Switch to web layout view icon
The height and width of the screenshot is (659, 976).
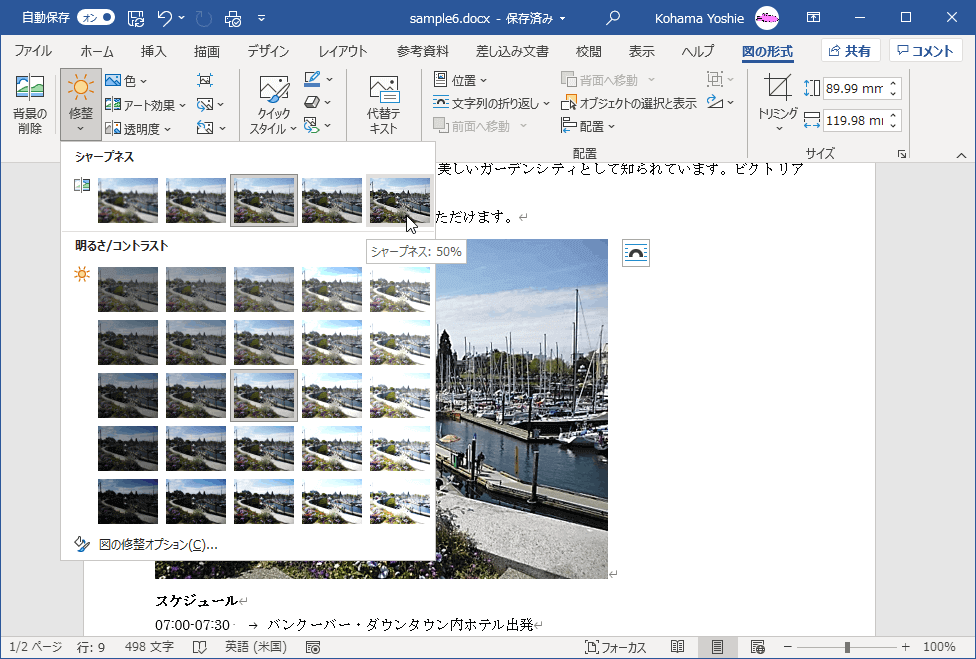[758, 647]
